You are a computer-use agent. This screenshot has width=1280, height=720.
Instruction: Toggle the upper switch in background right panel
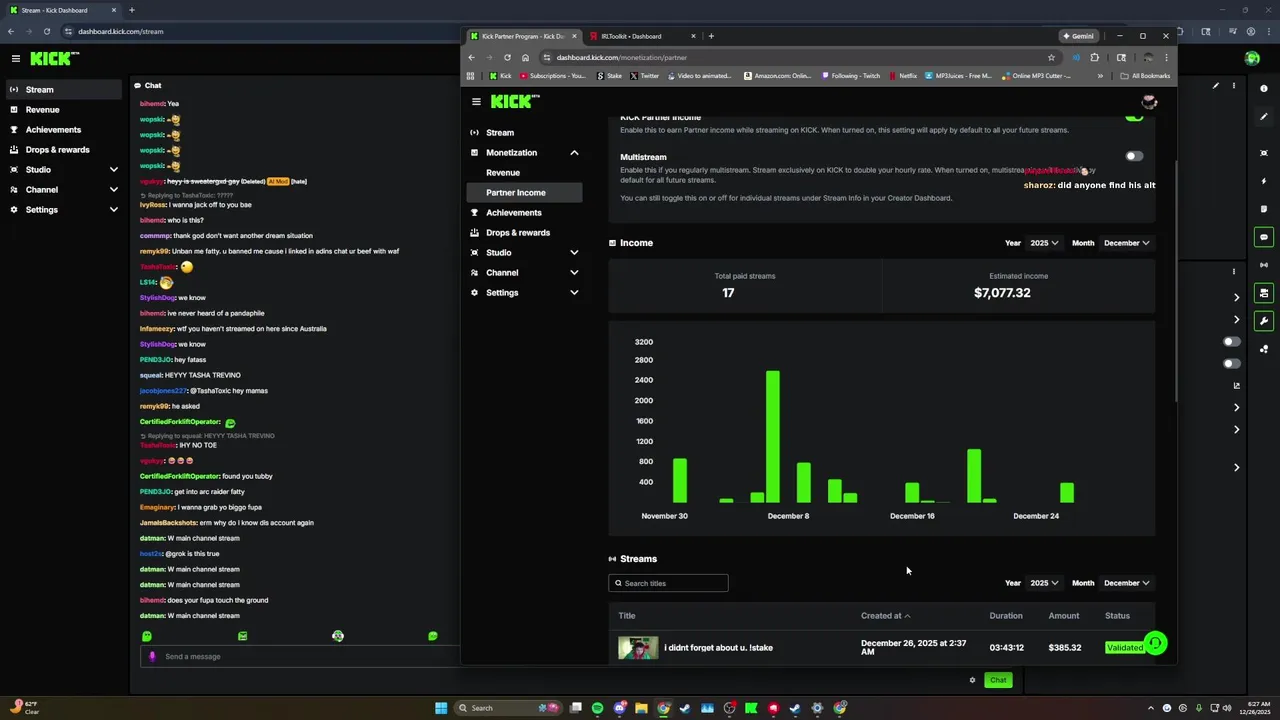coord(1232,341)
